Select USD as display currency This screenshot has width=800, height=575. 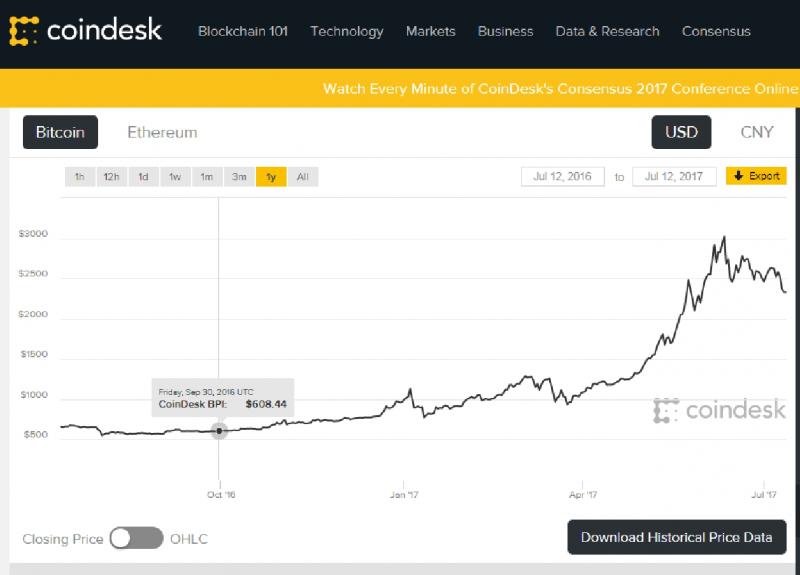(681, 132)
